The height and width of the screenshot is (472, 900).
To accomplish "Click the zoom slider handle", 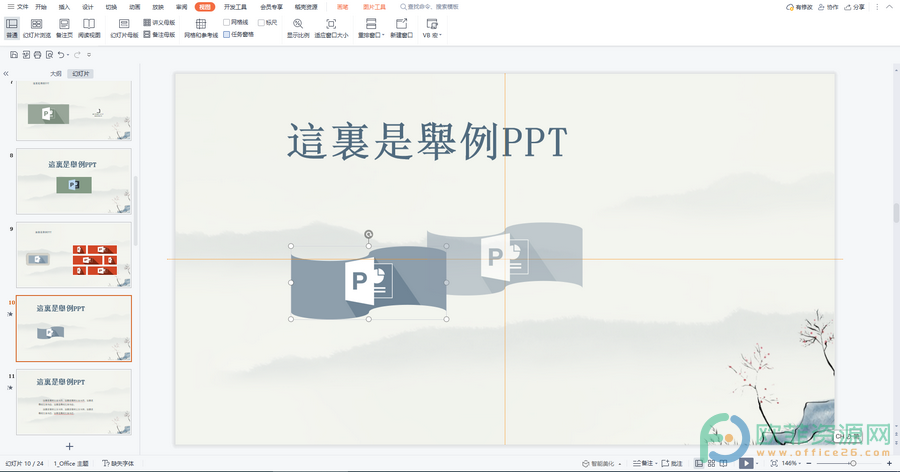I will tap(853, 463).
